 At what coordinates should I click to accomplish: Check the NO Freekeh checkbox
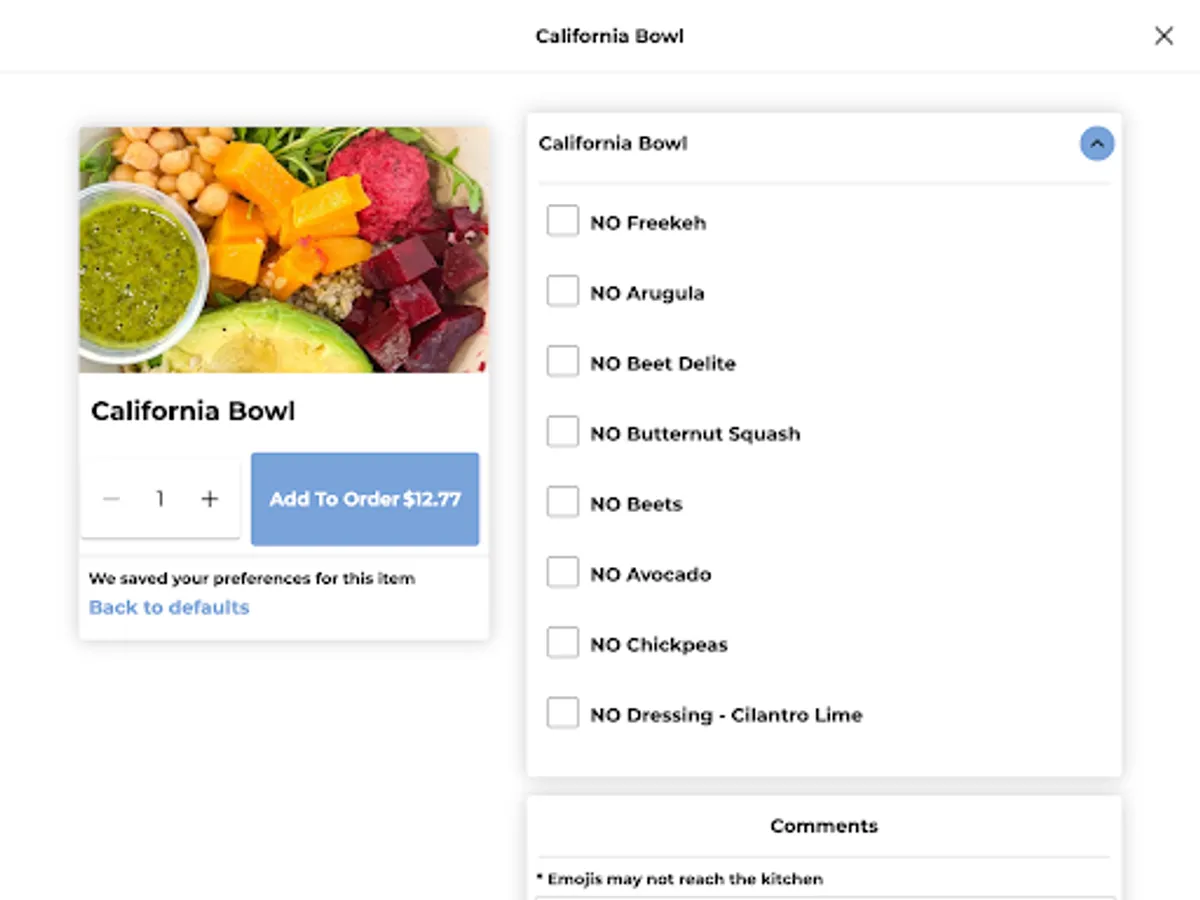tap(563, 221)
